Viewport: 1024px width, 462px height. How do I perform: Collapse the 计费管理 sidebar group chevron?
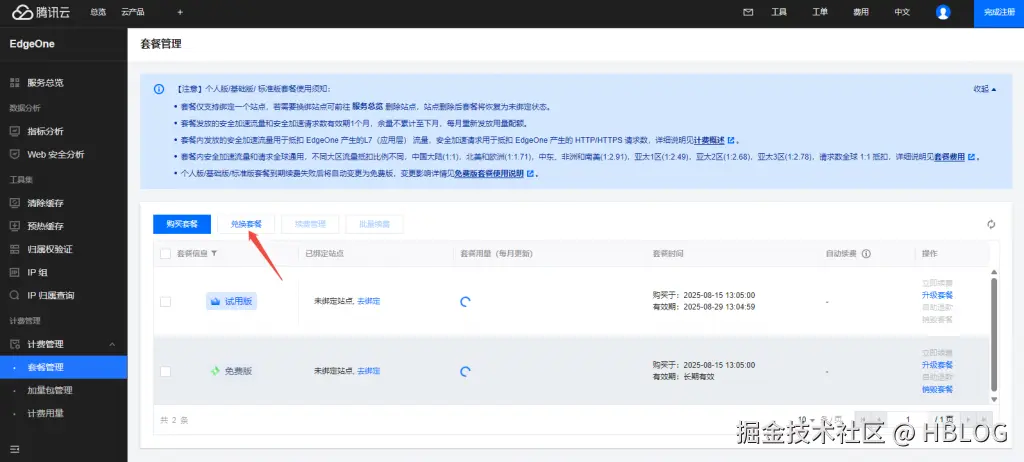coord(112,344)
